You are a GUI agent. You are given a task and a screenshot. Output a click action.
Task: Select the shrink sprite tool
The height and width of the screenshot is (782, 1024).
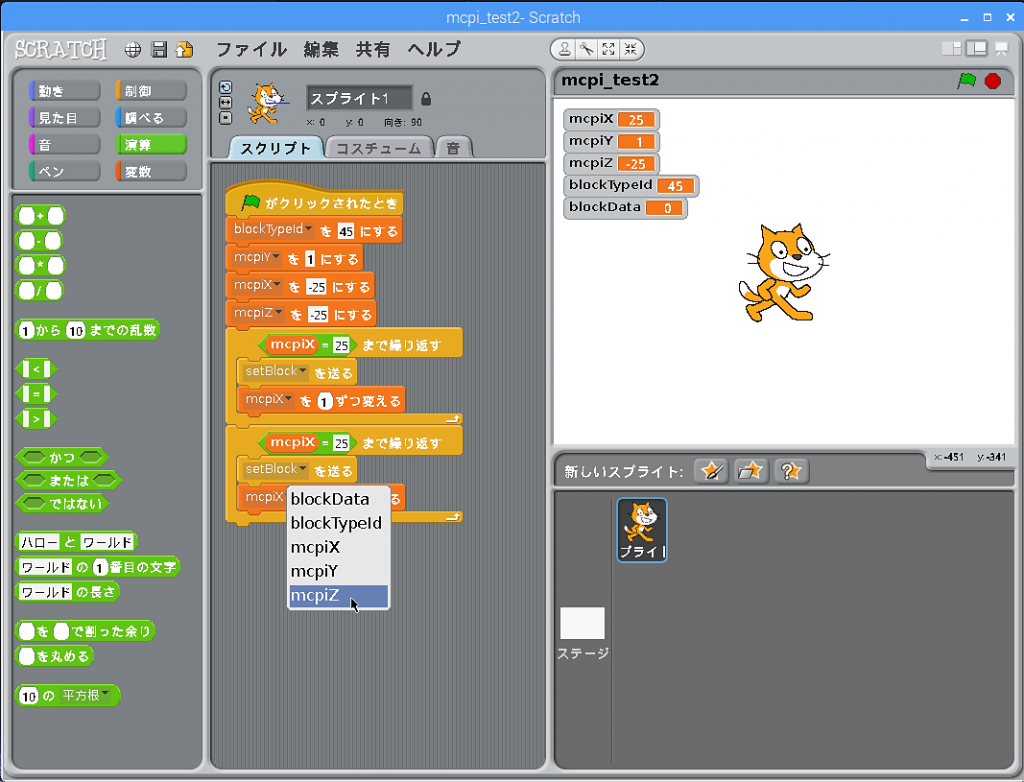[x=630, y=49]
